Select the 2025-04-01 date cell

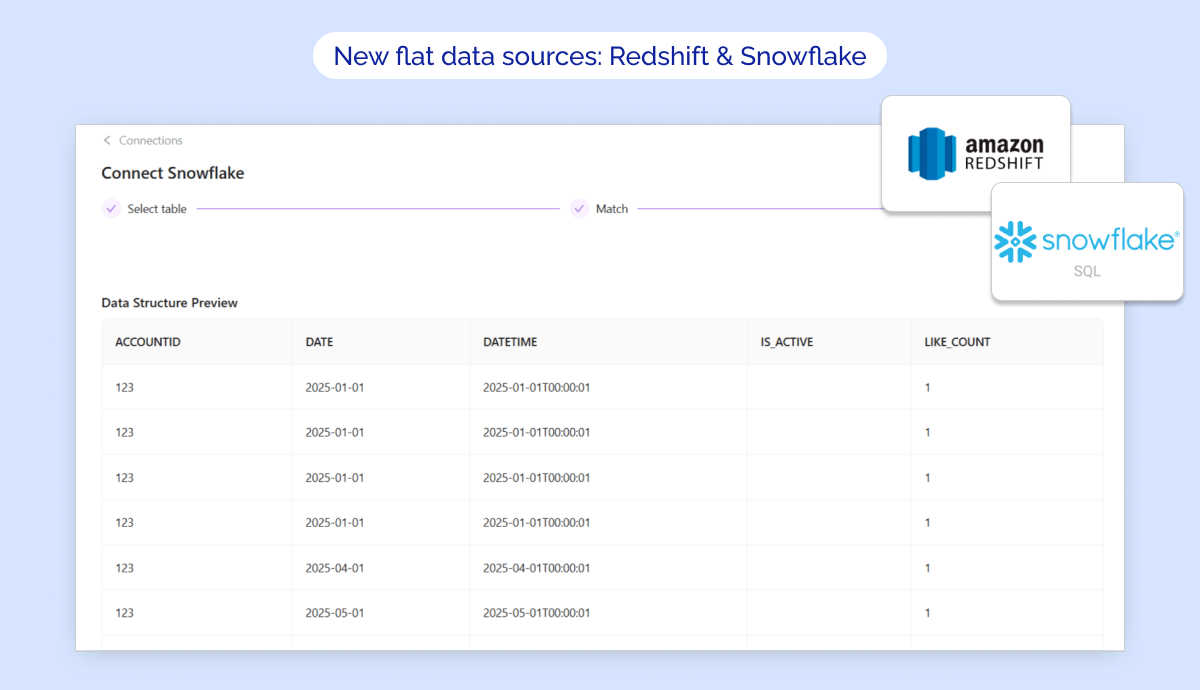(334, 568)
